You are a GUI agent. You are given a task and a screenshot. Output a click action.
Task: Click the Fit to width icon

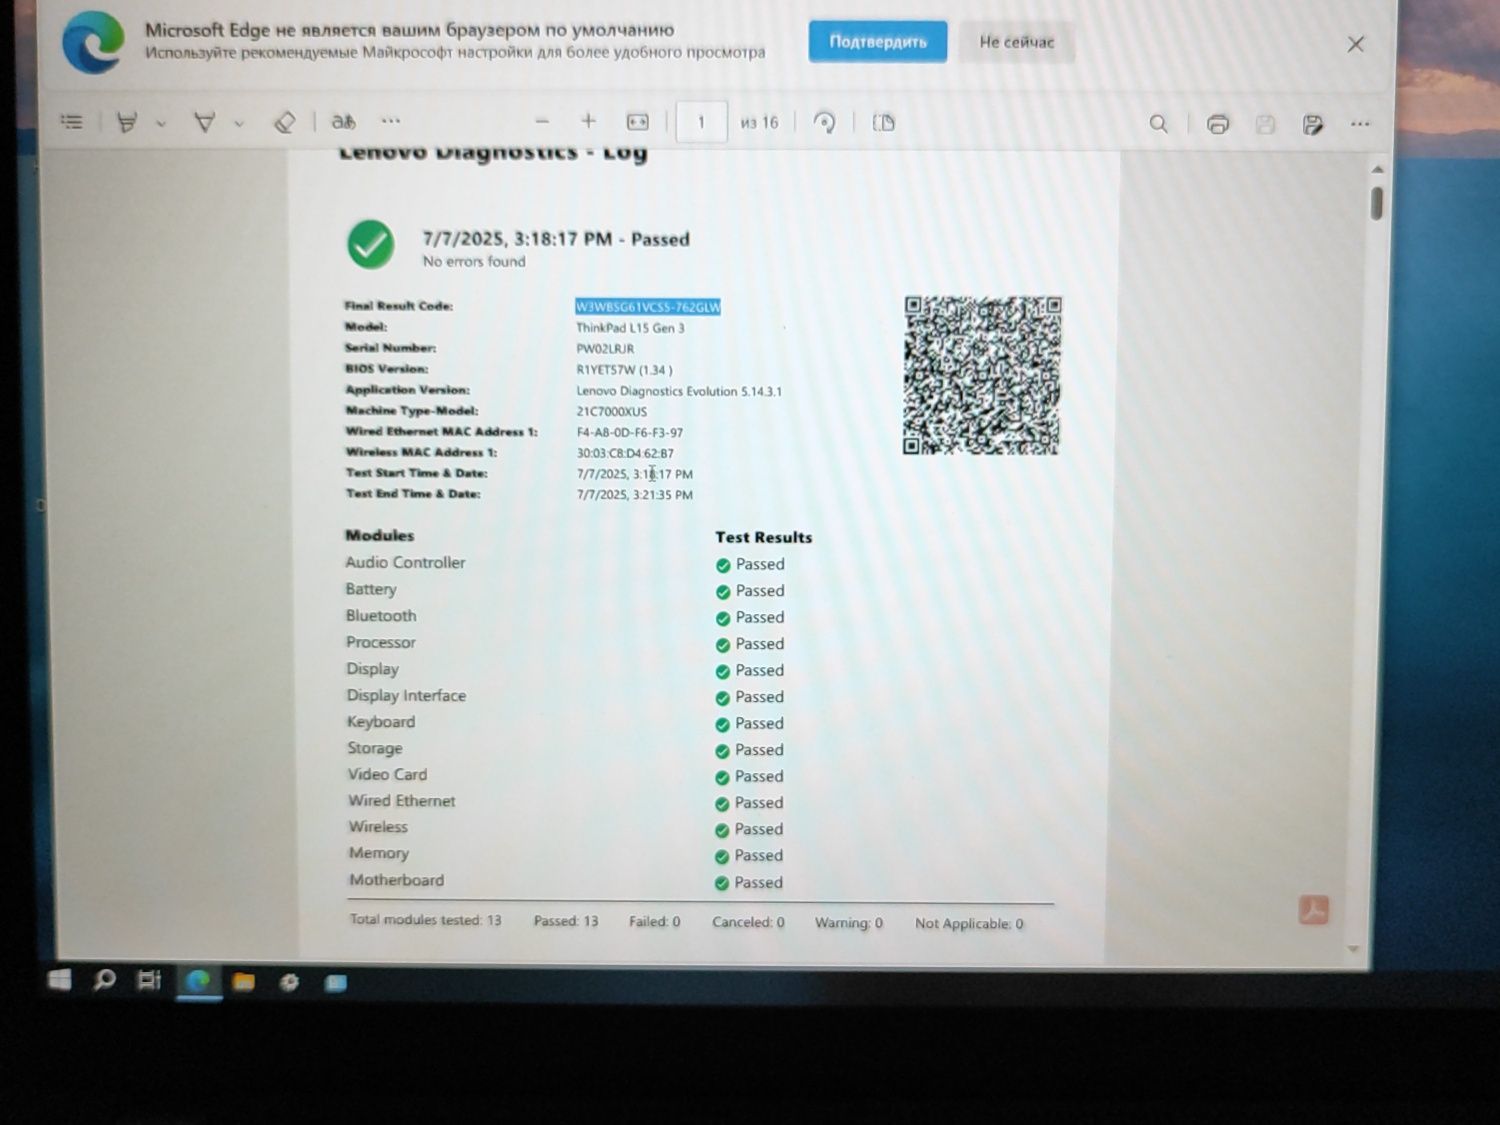point(637,122)
